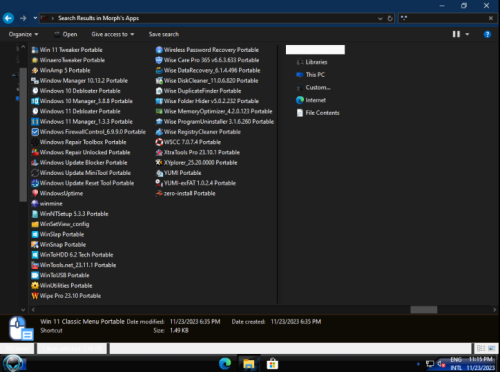Select Wise Care Pro 365 Portable icon
Image resolution: width=500 pixels, height=372 pixels.
[159, 60]
